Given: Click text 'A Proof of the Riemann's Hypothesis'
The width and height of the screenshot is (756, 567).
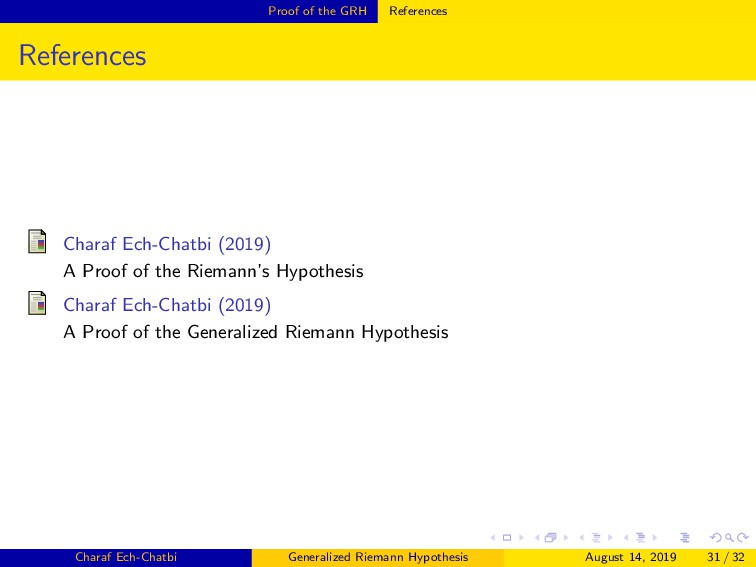Looking at the screenshot, I should click(x=213, y=271).
